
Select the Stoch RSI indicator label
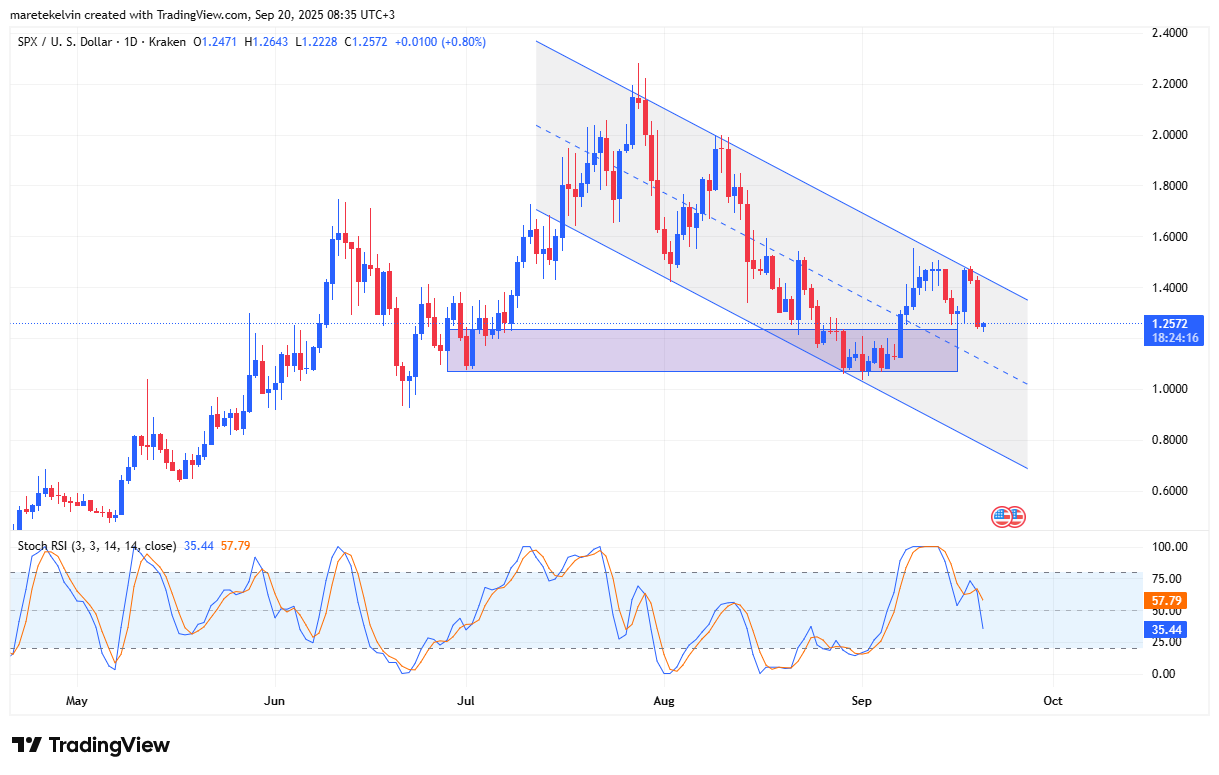(96, 545)
